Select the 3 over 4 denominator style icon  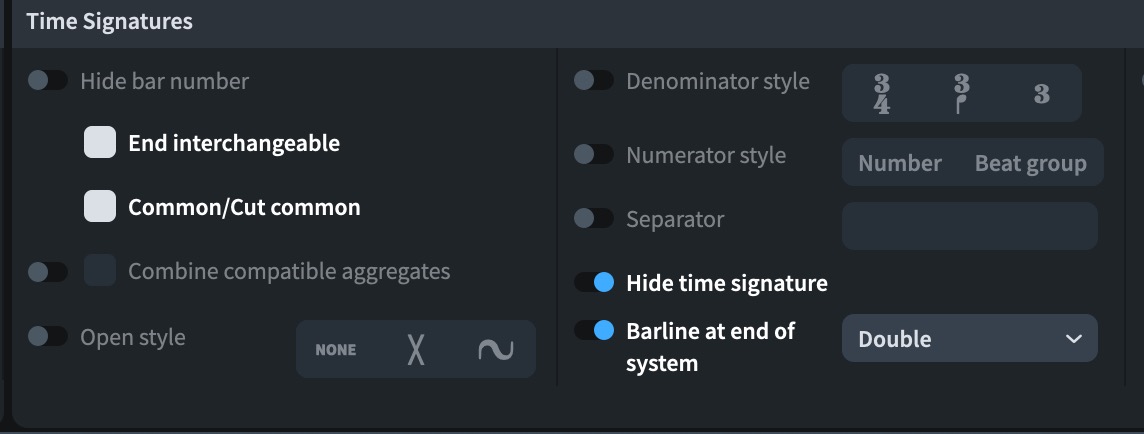(x=881, y=93)
